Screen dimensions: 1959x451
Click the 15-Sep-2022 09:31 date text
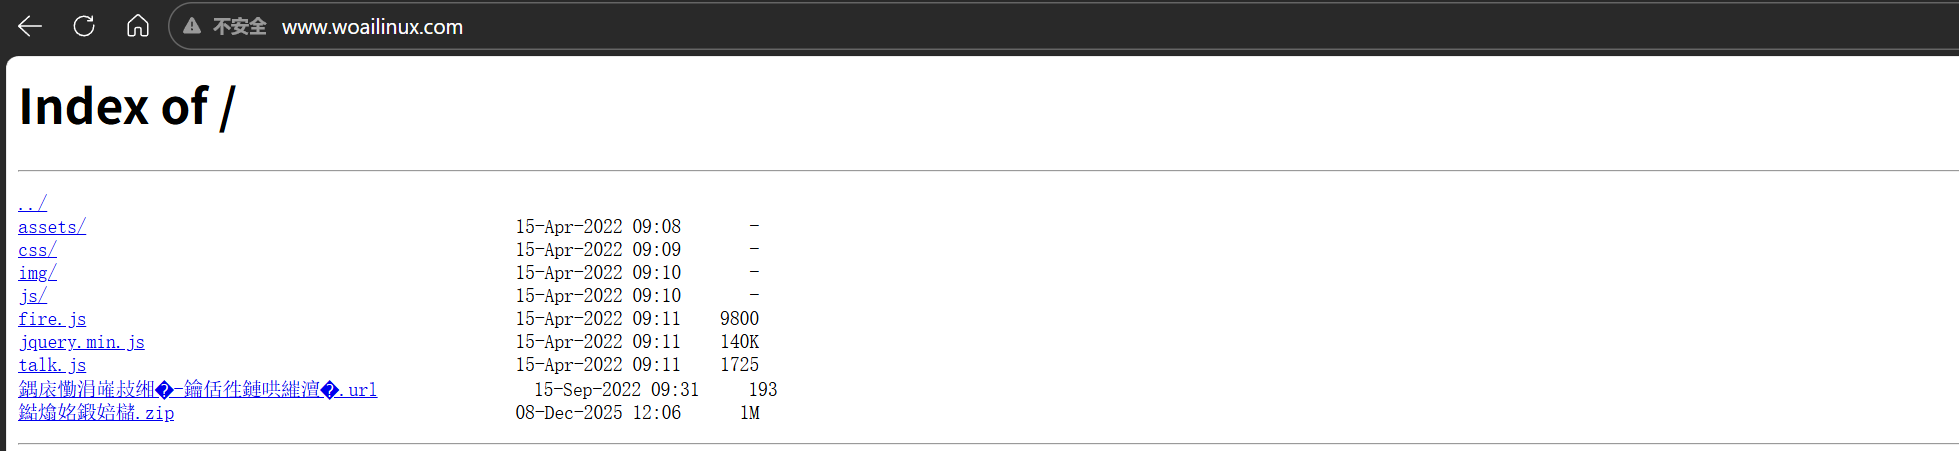616,389
